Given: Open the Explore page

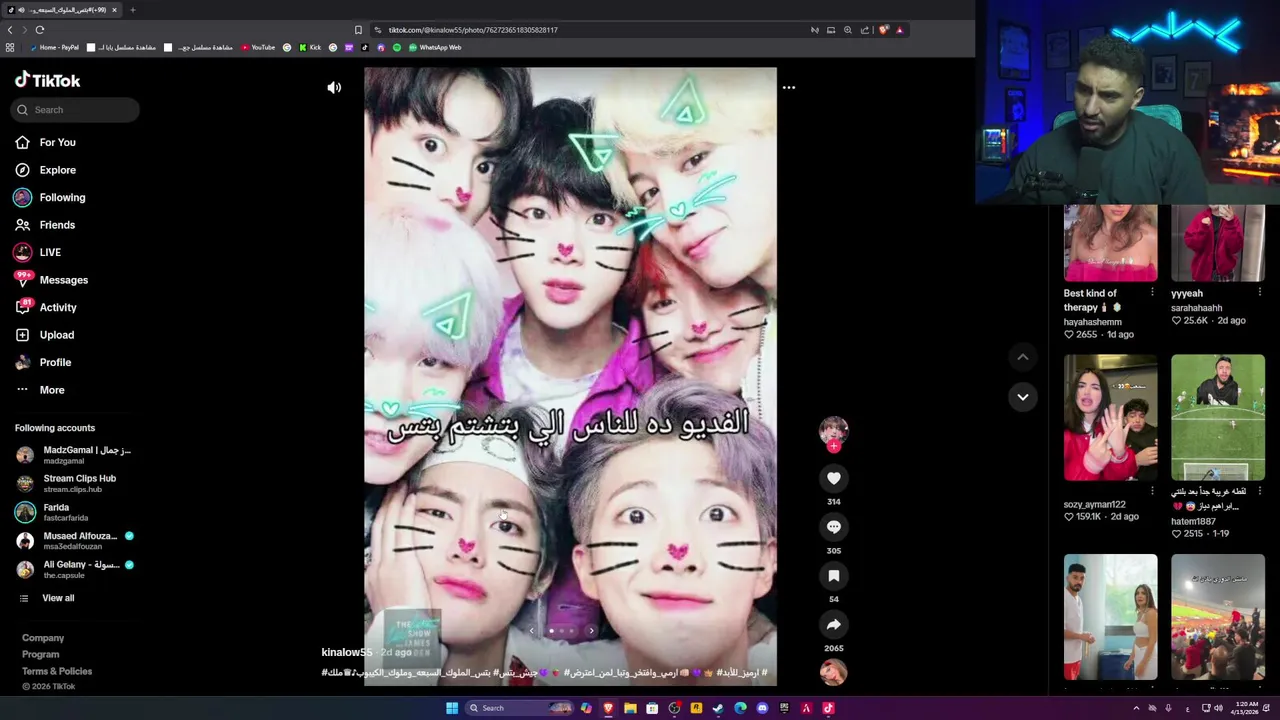Looking at the screenshot, I should [x=57, y=170].
